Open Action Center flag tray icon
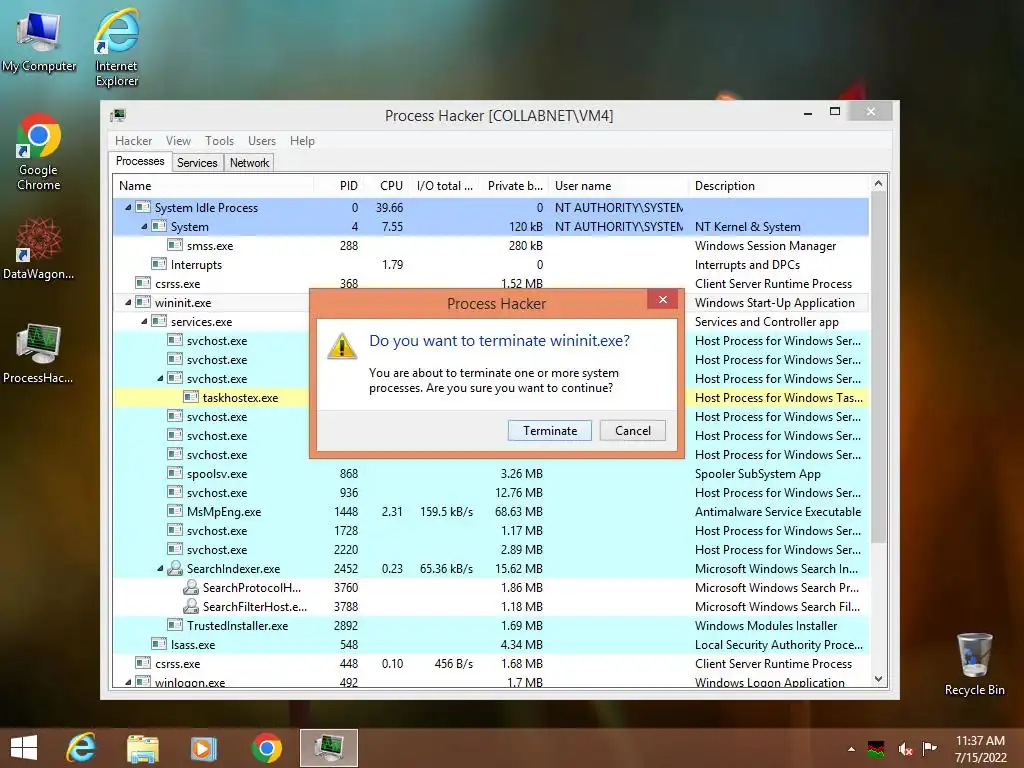 click(x=929, y=748)
